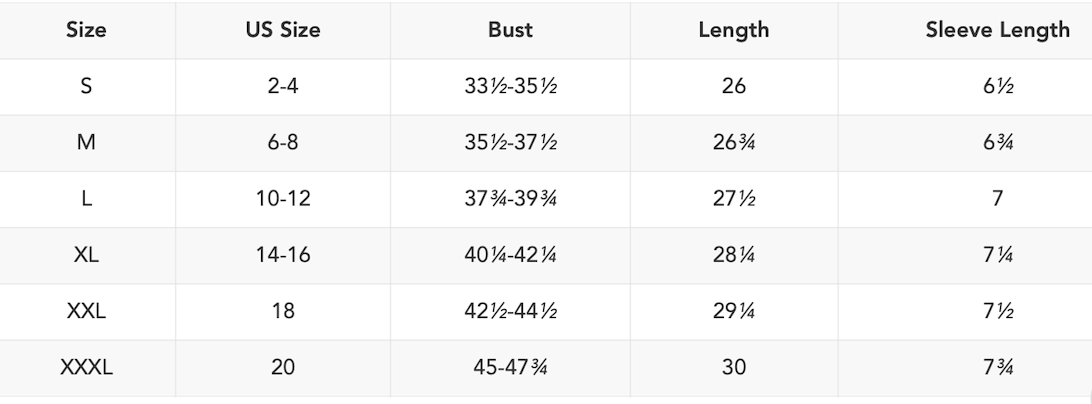This screenshot has width=1092, height=404.
Task: Select bust value 42½-44½
Action: (510, 311)
